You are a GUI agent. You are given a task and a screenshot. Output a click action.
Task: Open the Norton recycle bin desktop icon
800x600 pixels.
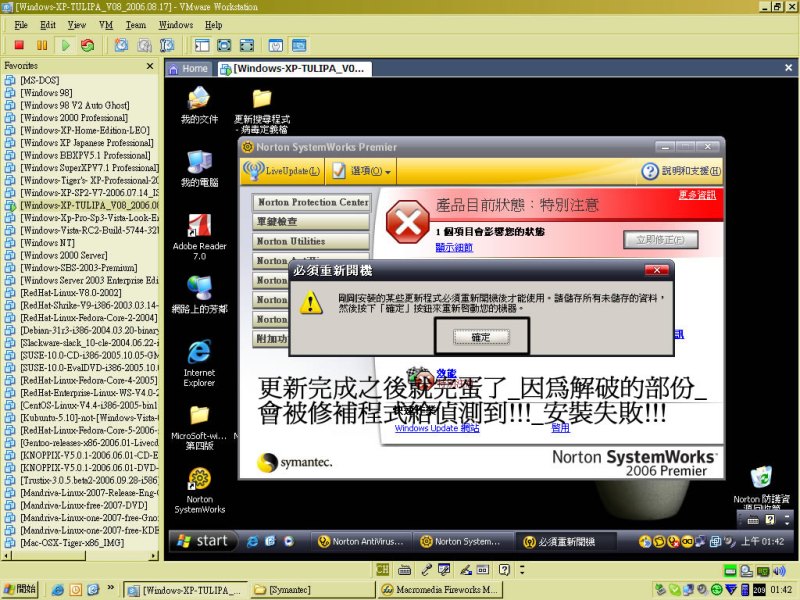[x=761, y=488]
